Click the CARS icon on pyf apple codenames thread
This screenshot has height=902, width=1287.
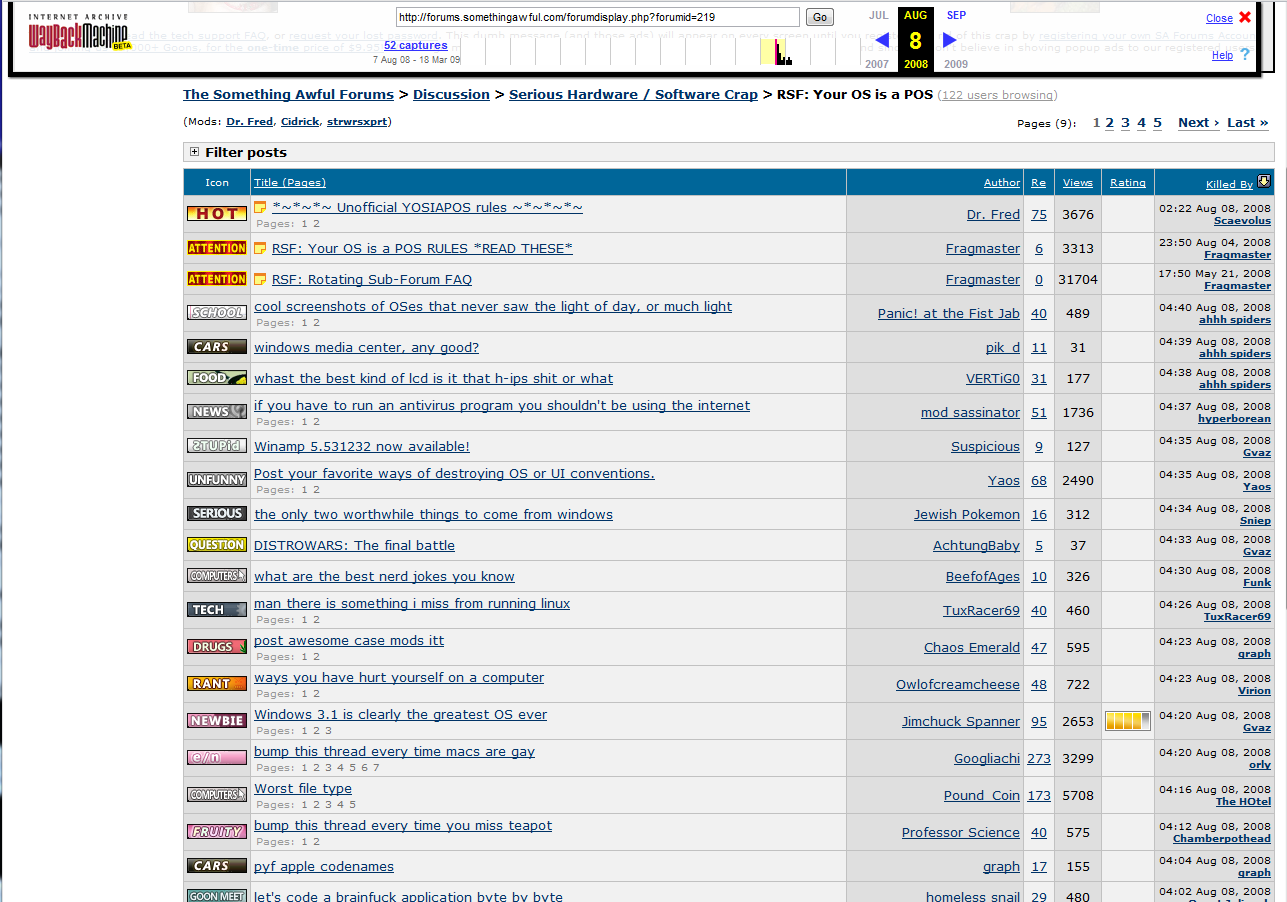217,866
